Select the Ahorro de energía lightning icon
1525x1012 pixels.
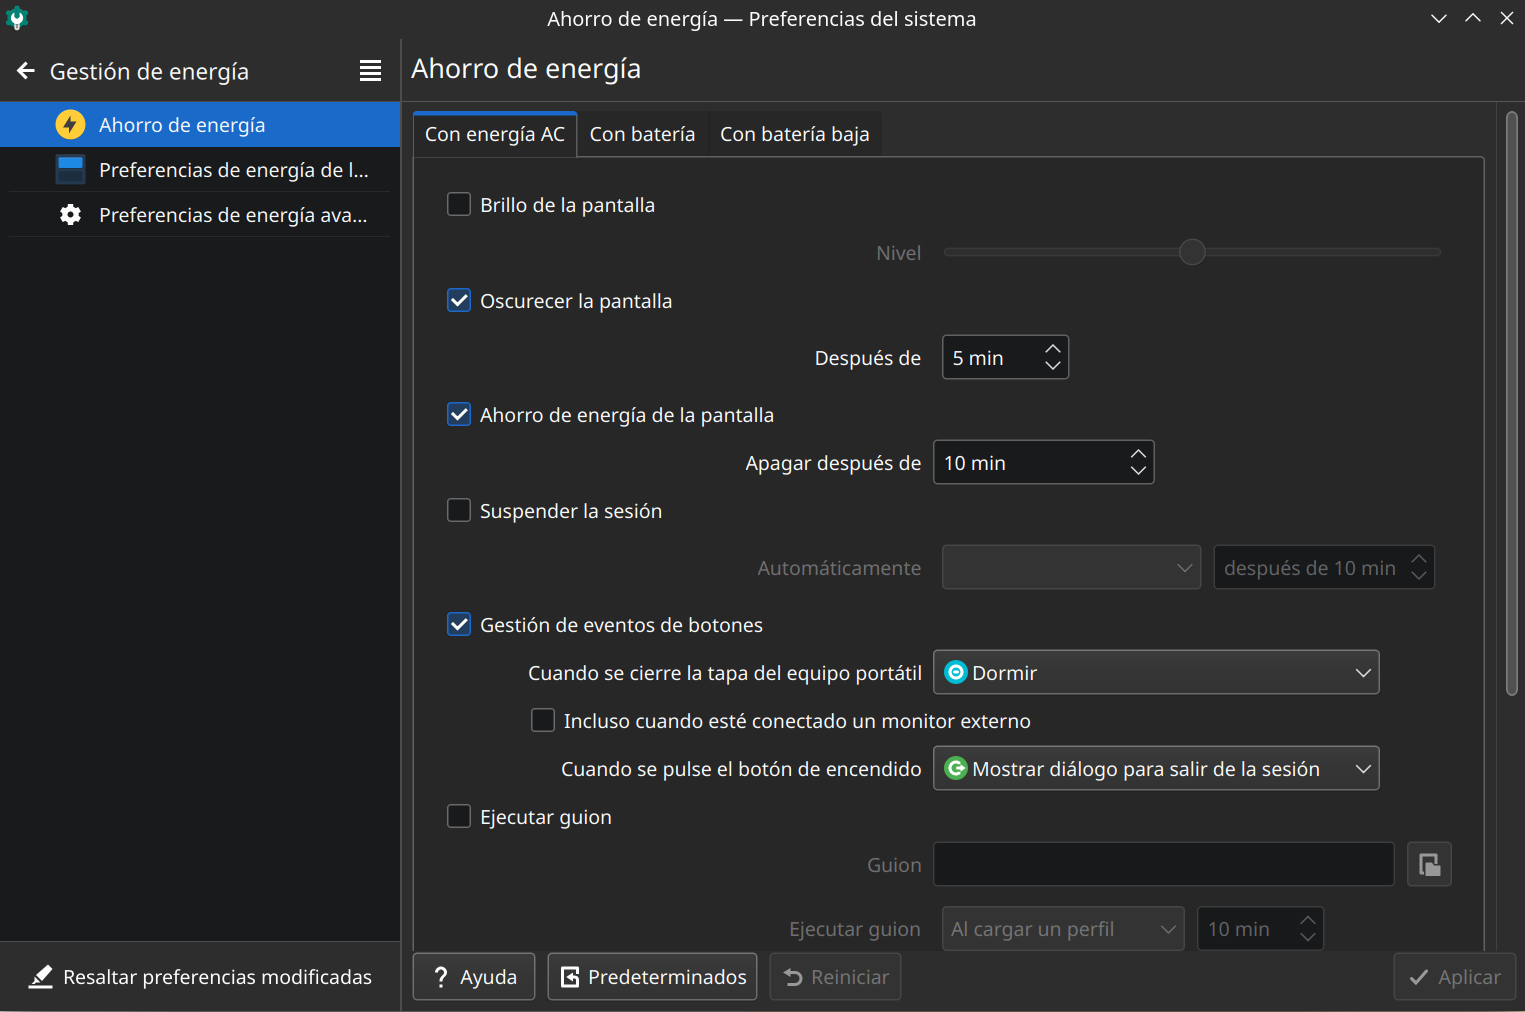(x=70, y=125)
